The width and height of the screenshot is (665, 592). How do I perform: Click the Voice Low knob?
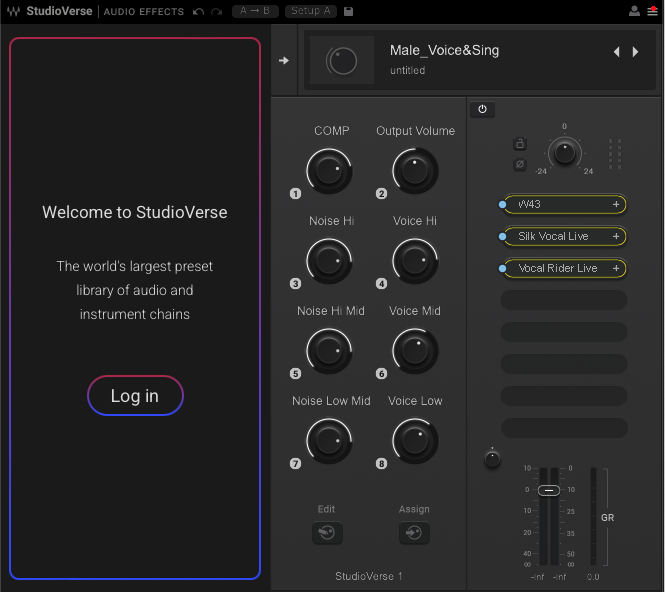[415, 441]
